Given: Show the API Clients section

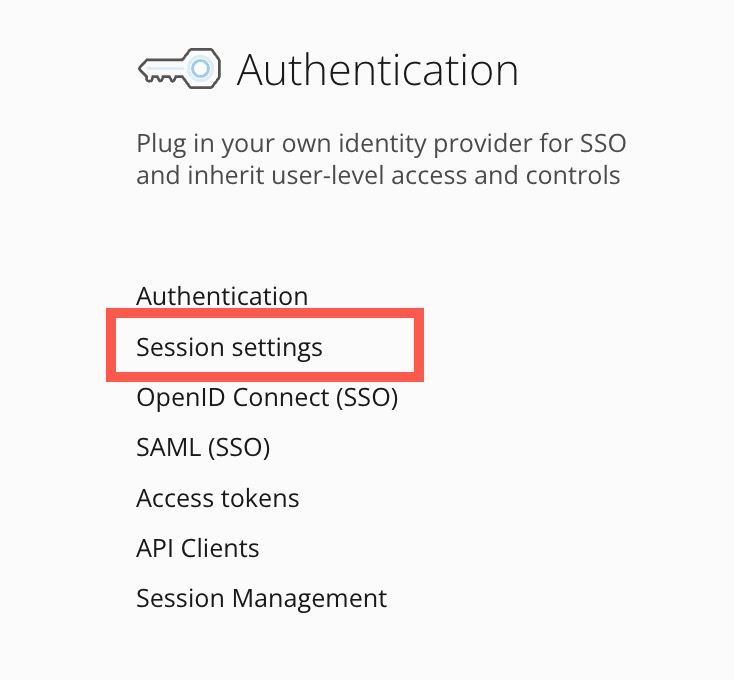Looking at the screenshot, I should click(x=197, y=548).
